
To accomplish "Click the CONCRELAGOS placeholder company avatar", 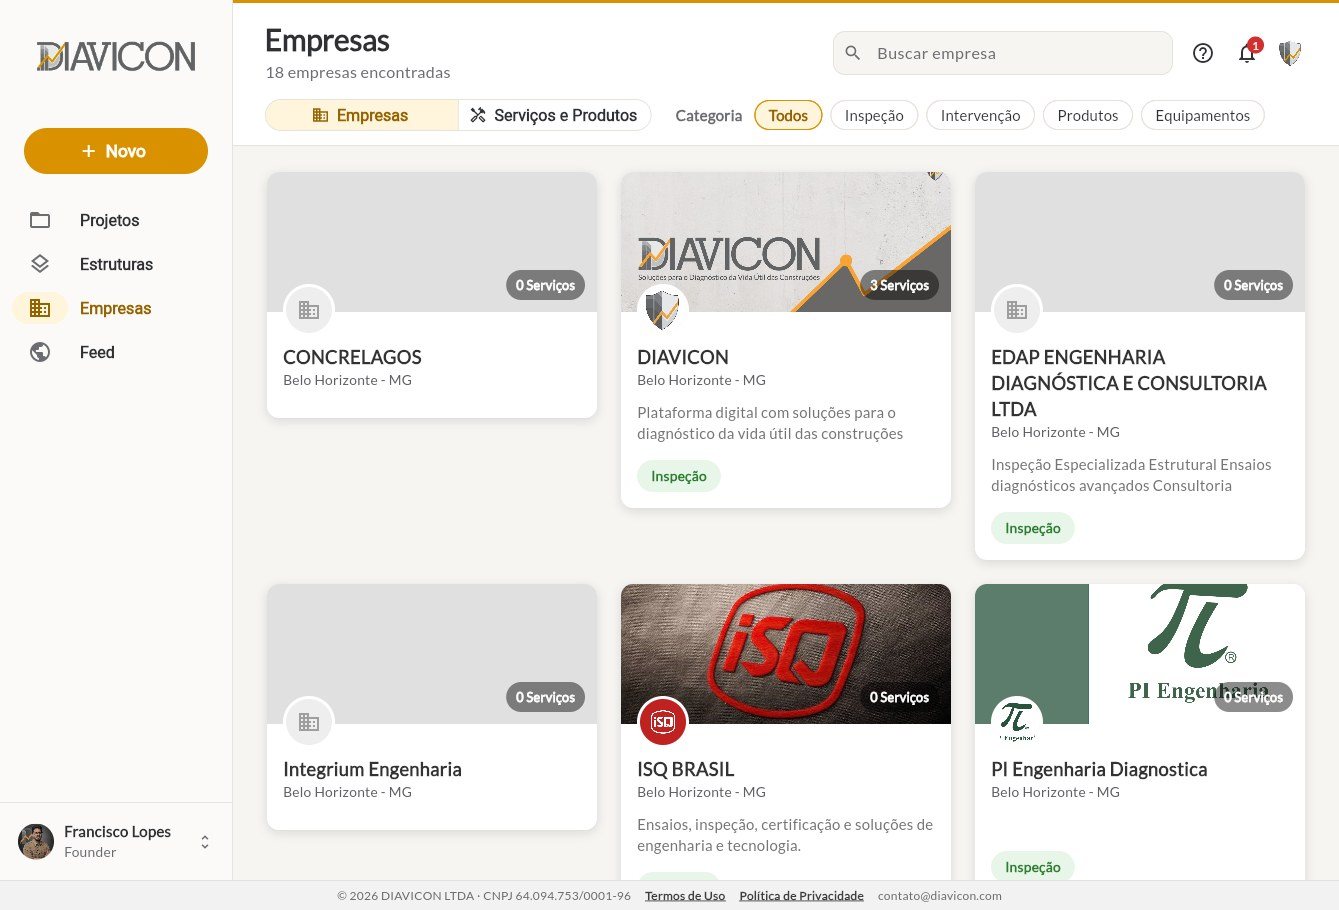I will point(309,310).
